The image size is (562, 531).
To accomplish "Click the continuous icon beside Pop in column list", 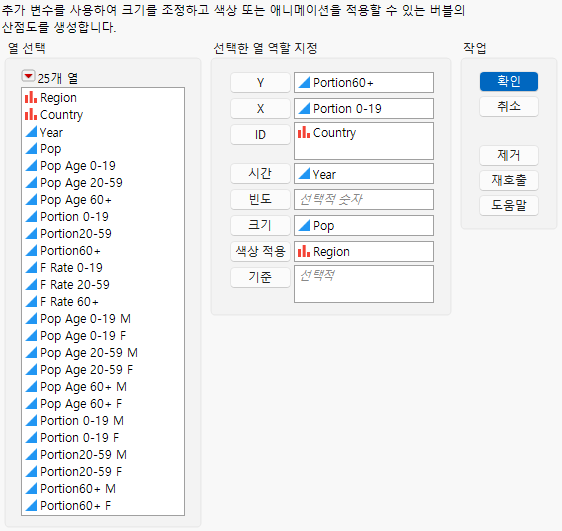I will point(31,148).
